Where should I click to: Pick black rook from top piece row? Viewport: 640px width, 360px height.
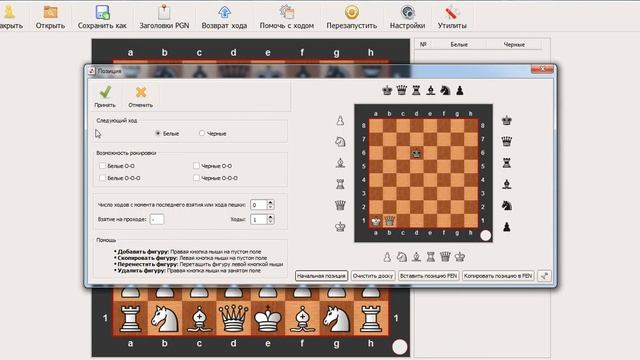[x=416, y=90]
